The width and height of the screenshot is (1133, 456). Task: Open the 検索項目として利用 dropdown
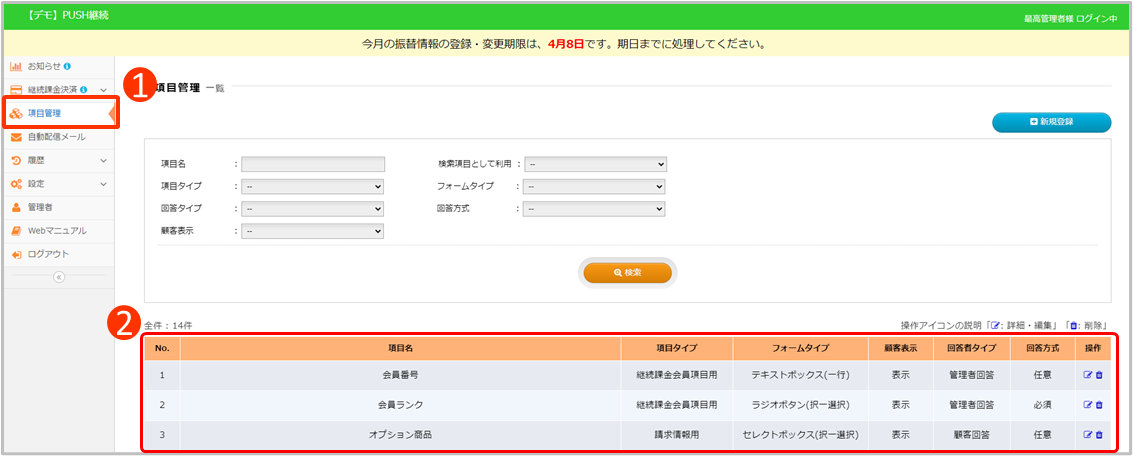pyautogui.click(x=596, y=164)
